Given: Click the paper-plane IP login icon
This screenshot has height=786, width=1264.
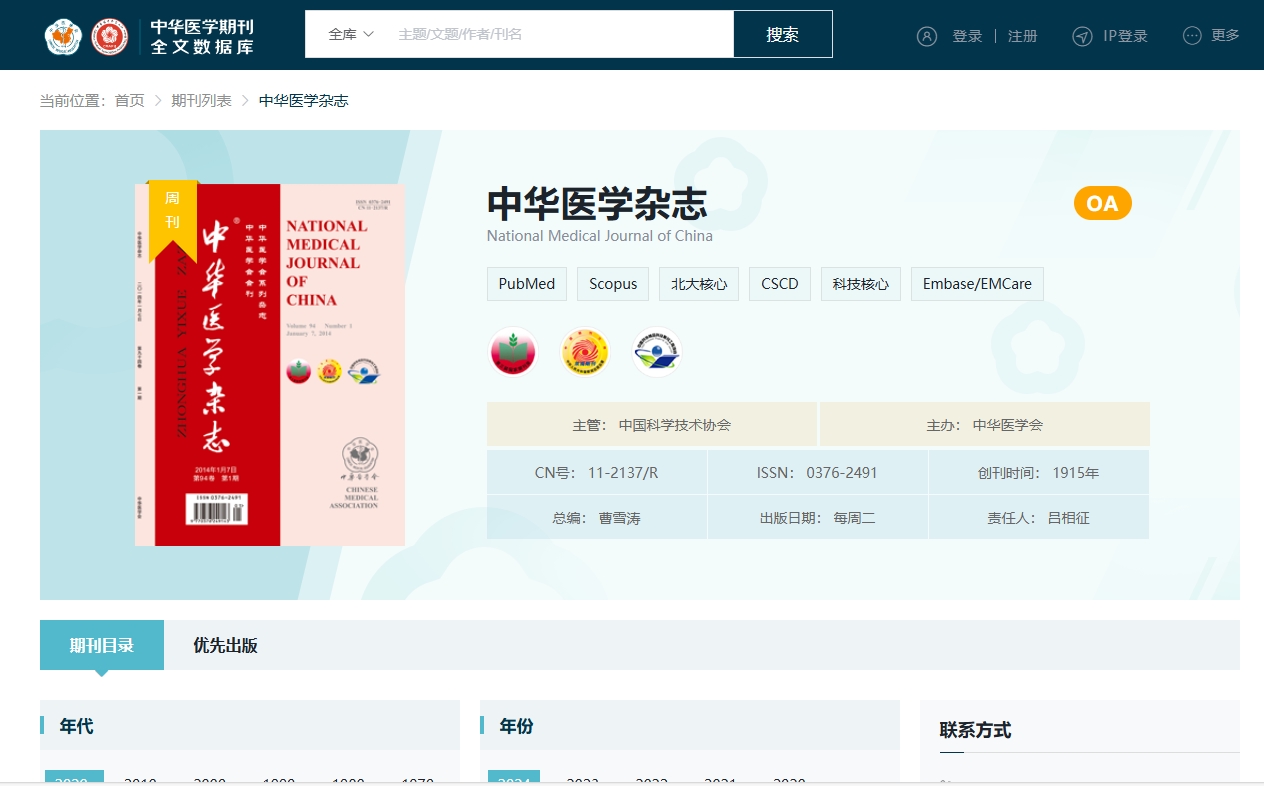Looking at the screenshot, I should [1082, 36].
